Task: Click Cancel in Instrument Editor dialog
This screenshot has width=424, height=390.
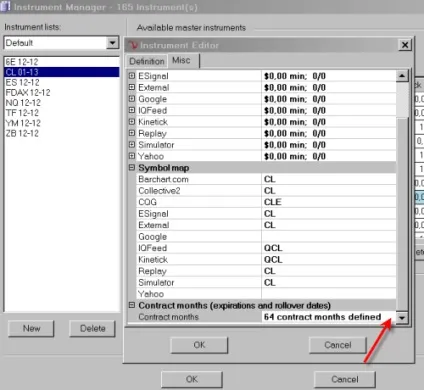Action: 338,345
